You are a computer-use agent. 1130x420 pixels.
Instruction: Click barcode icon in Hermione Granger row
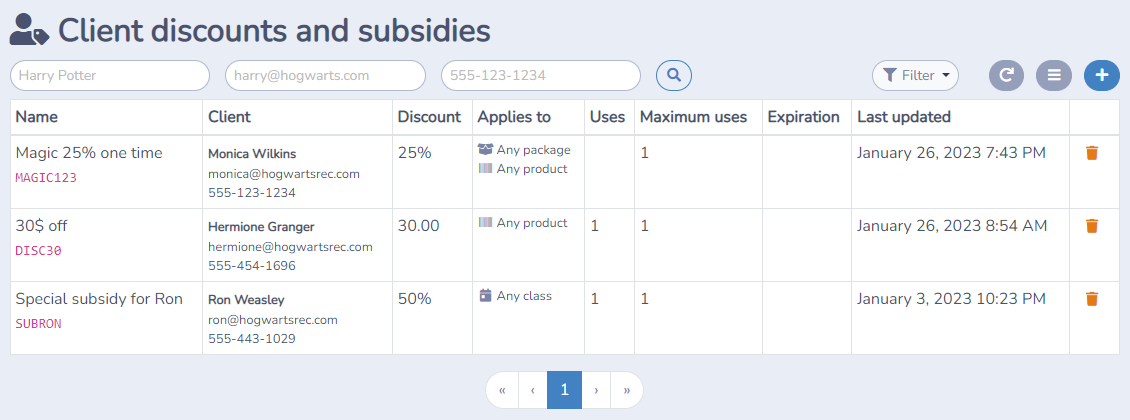pyautogui.click(x=486, y=223)
